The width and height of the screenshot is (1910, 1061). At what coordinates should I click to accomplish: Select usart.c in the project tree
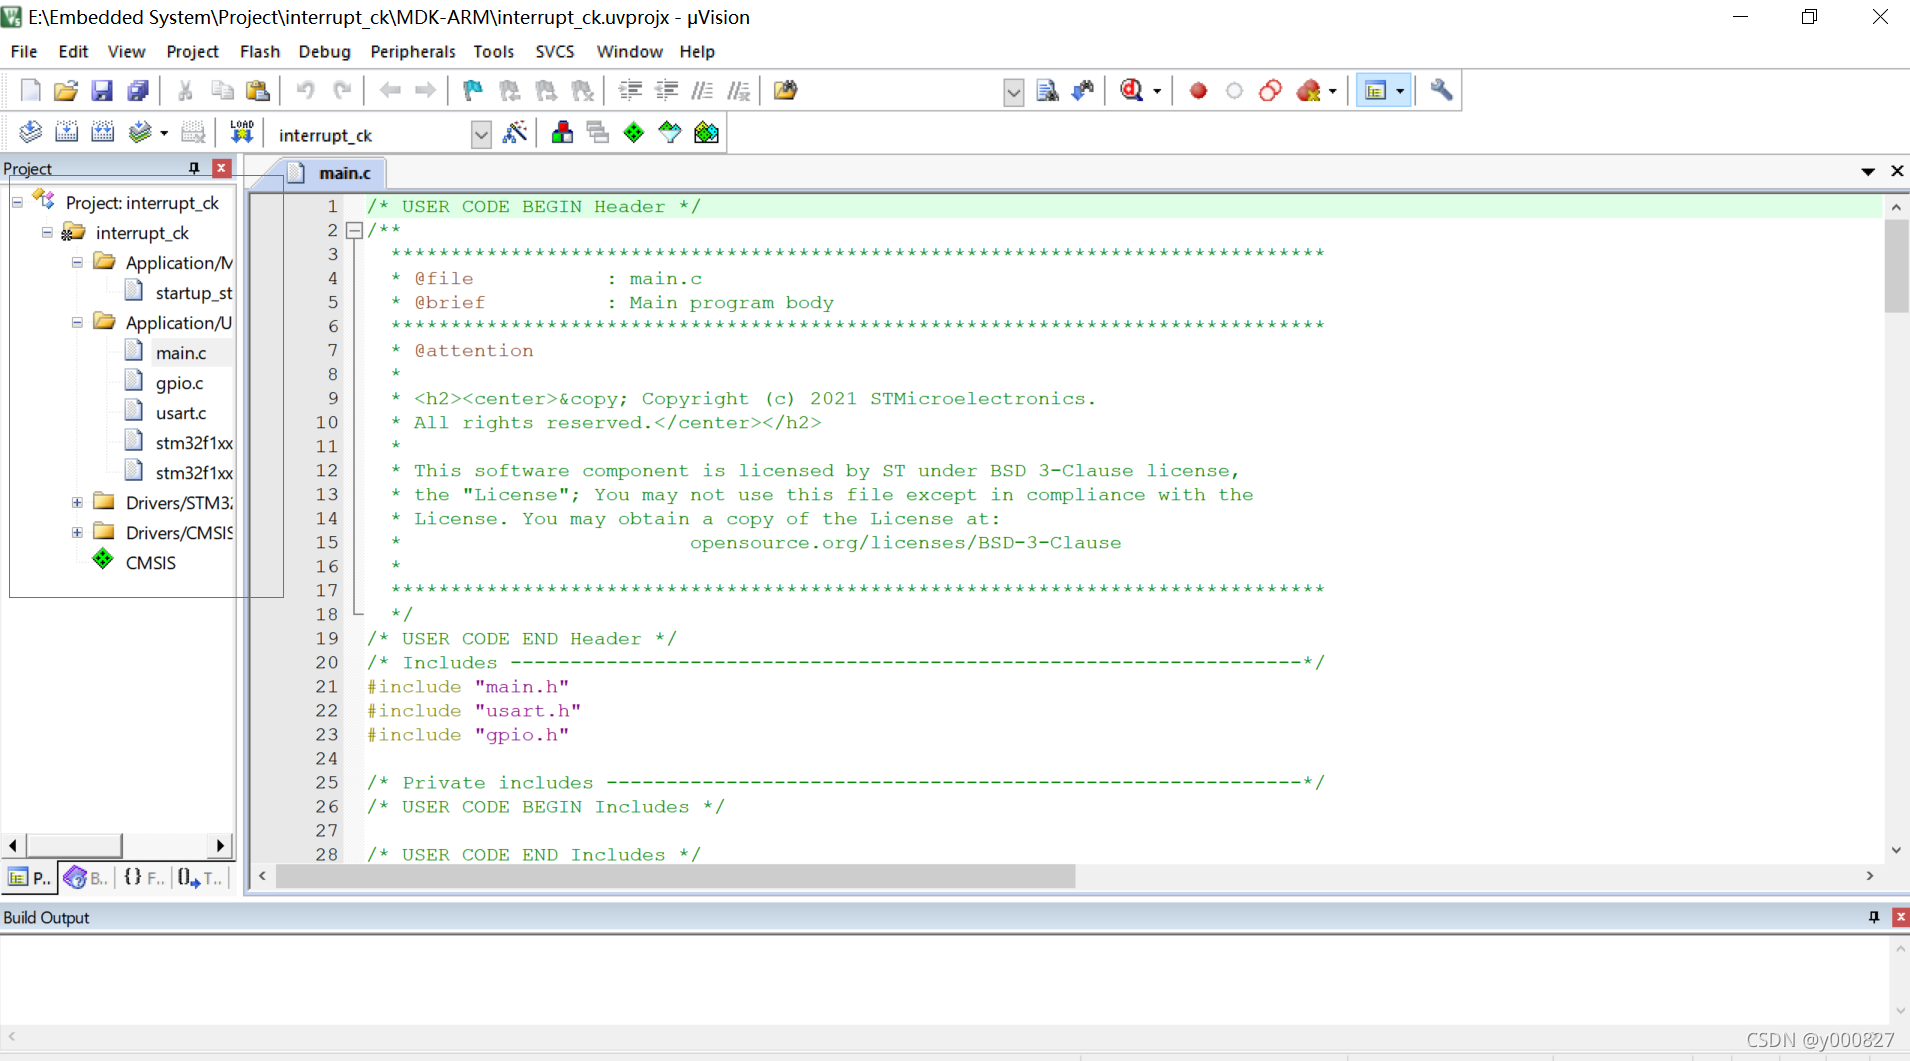(181, 413)
